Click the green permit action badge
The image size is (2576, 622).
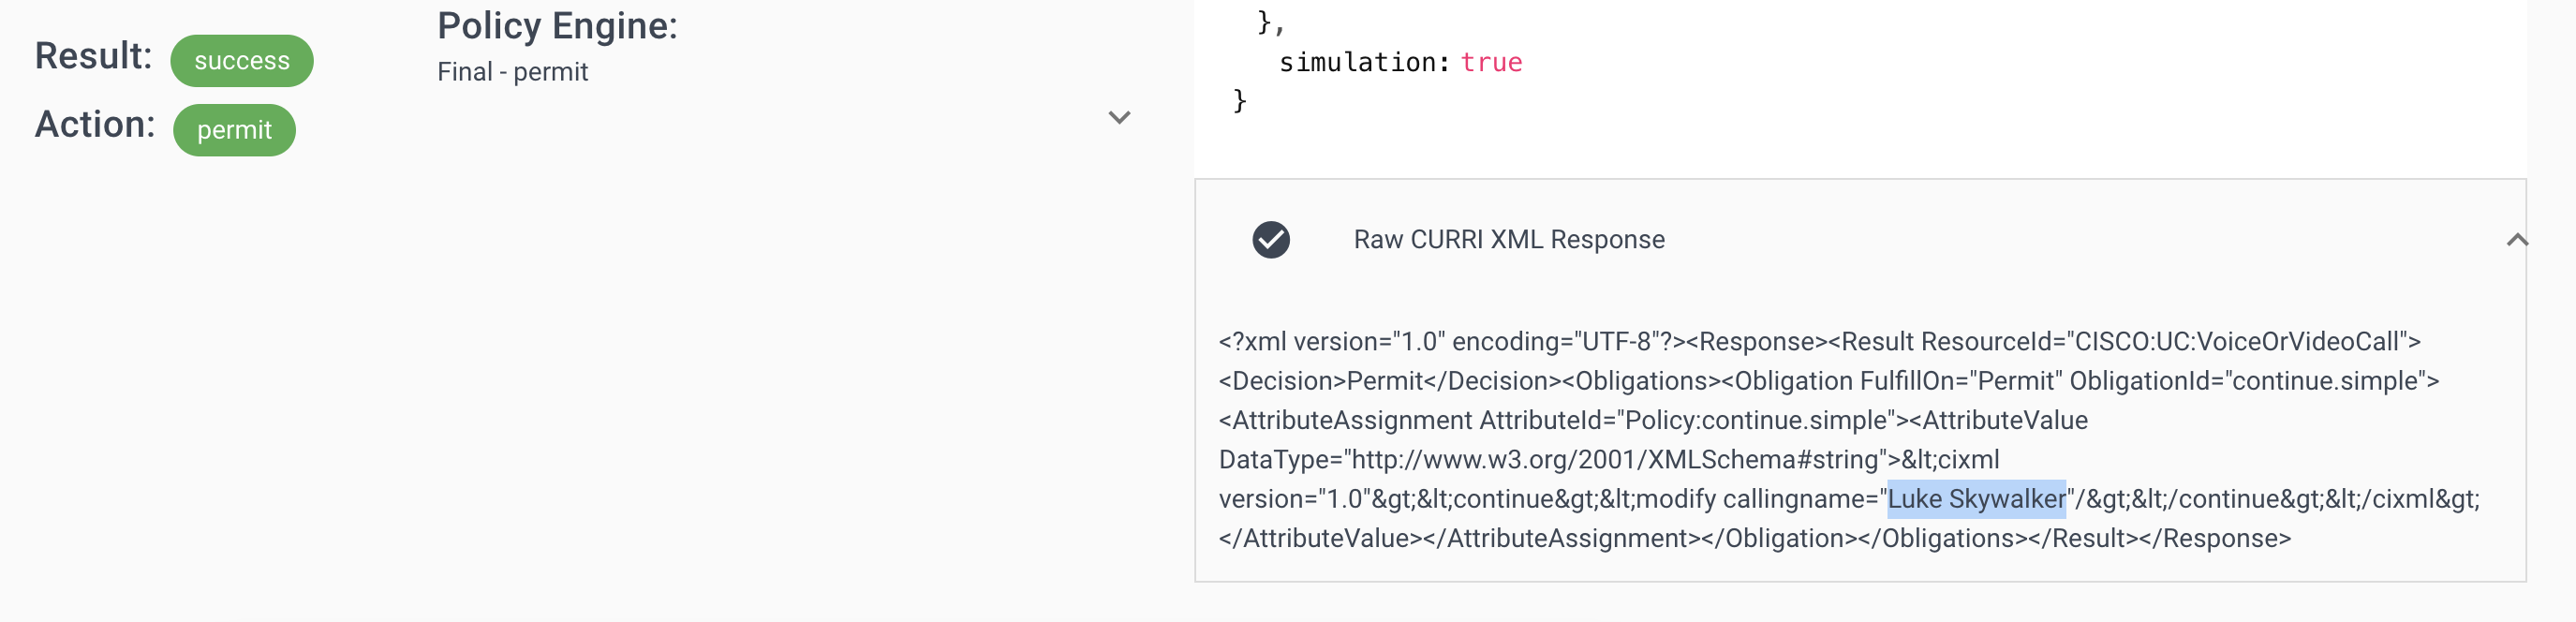(234, 130)
